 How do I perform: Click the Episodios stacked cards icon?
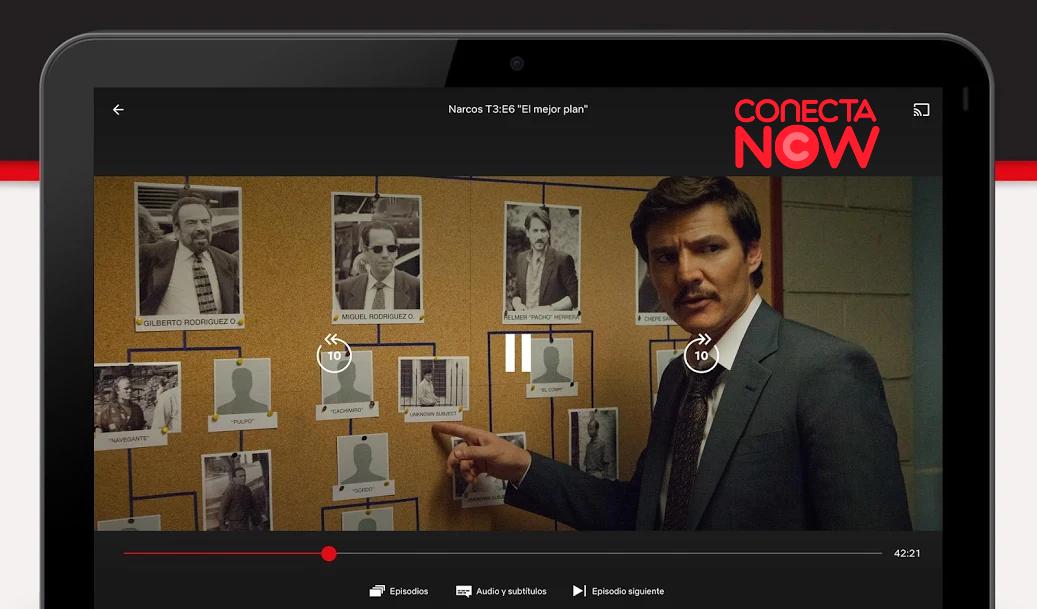coord(377,591)
